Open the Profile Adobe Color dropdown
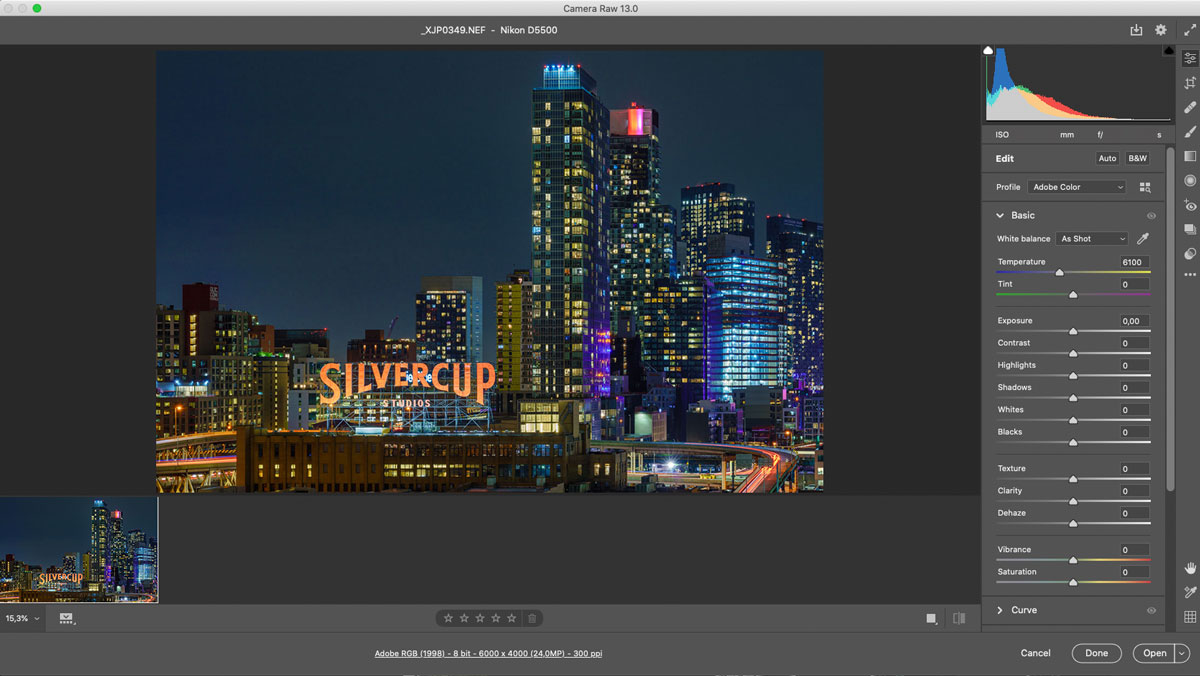 pos(1077,187)
